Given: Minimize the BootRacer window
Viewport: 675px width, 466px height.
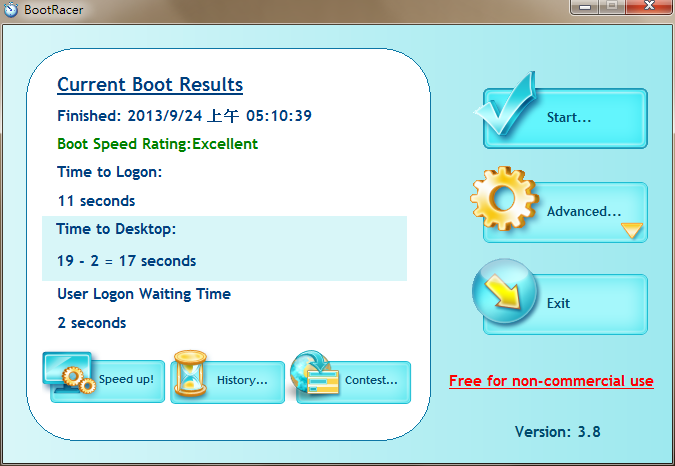Looking at the screenshot, I should (x=584, y=6).
